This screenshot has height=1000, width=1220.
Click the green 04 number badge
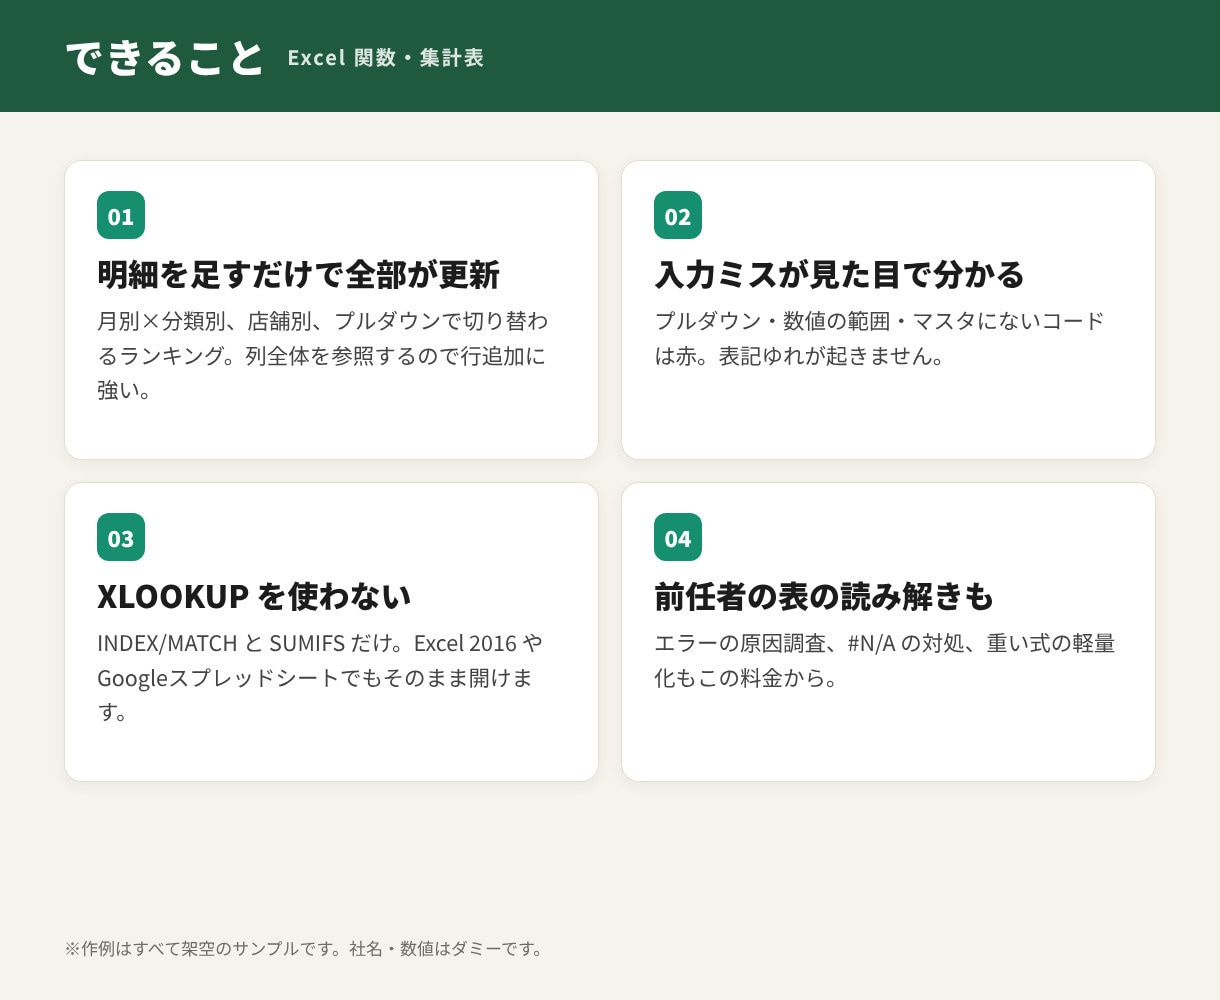tap(678, 537)
